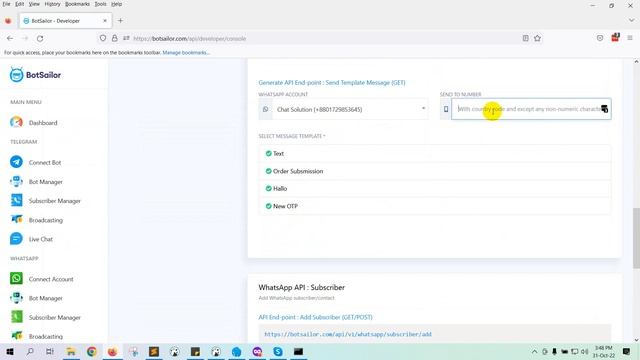Open Chrome from the taskbar
Image resolution: width=640 pixels, height=360 pixels.
[x=91, y=351]
